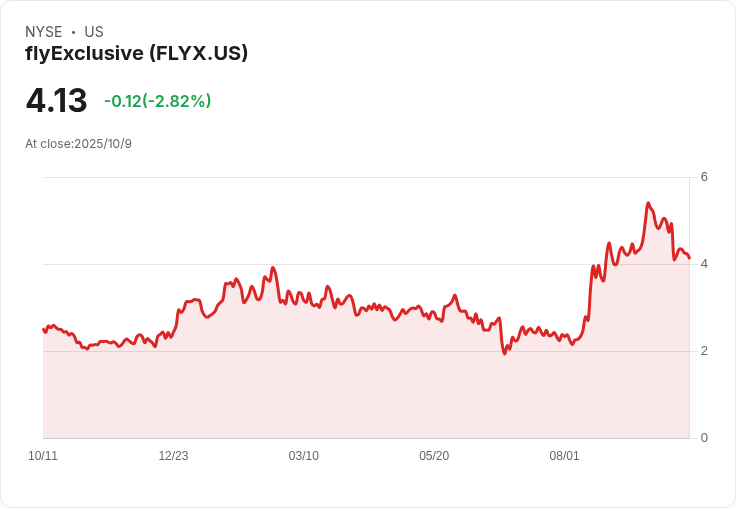Screen dimensions: 736x508
Task: Click the 0 value on y-axis
Action: [704, 438]
